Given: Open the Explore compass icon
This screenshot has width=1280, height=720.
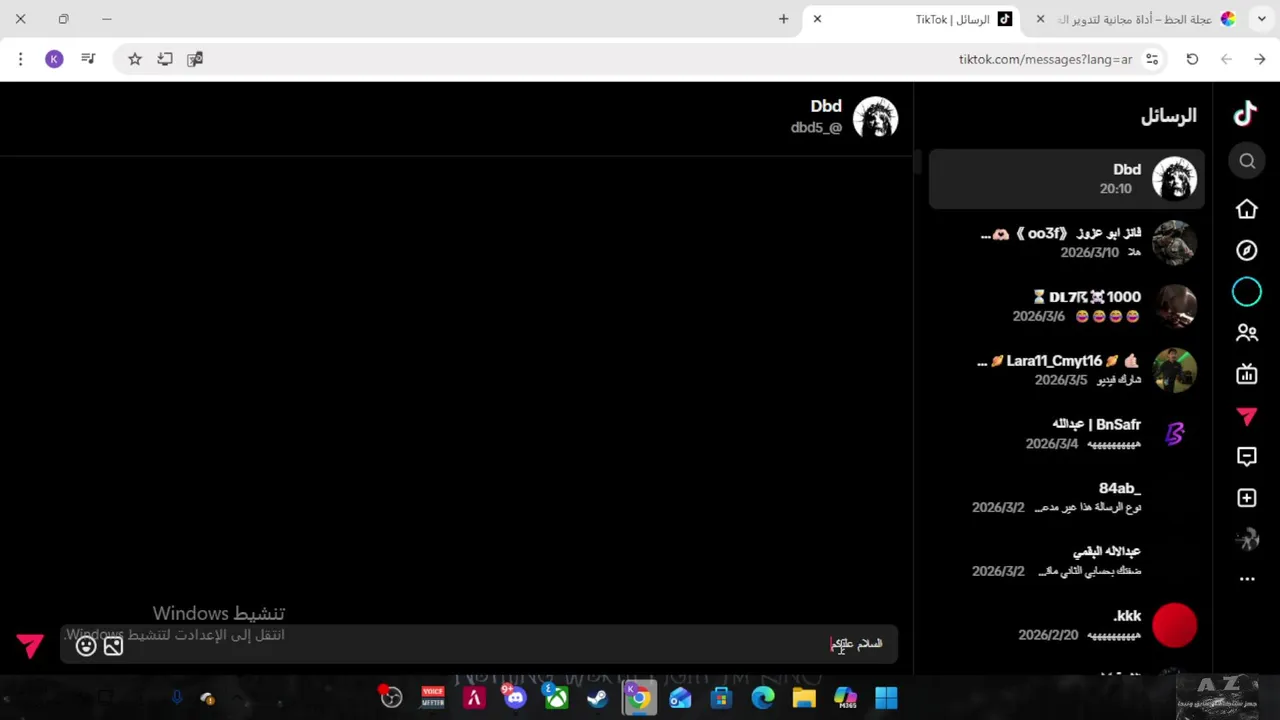Looking at the screenshot, I should pyautogui.click(x=1247, y=250).
